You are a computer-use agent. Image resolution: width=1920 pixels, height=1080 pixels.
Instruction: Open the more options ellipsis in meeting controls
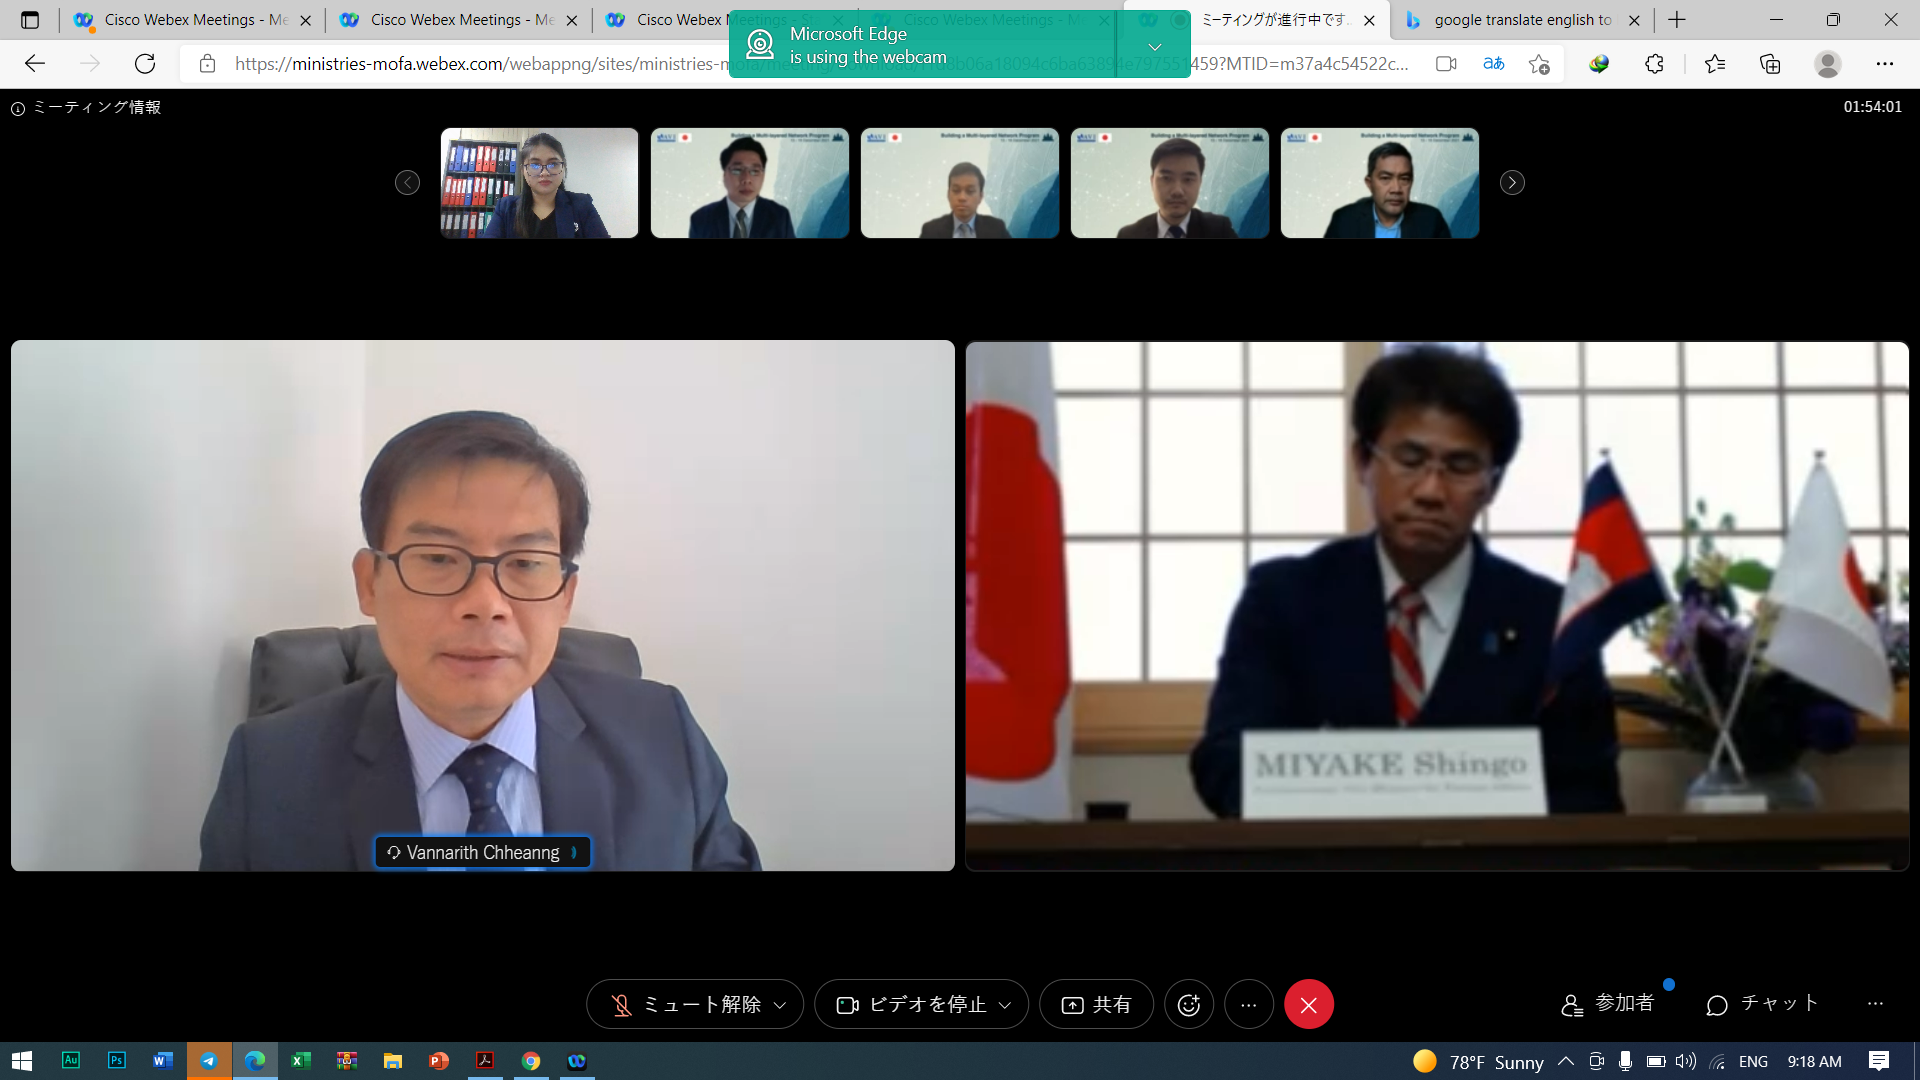[x=1248, y=1005]
